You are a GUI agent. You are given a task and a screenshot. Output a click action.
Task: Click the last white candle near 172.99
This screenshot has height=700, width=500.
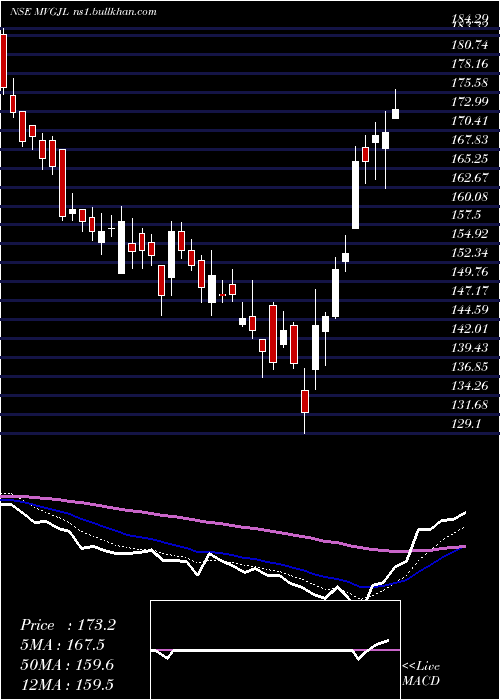pos(396,114)
